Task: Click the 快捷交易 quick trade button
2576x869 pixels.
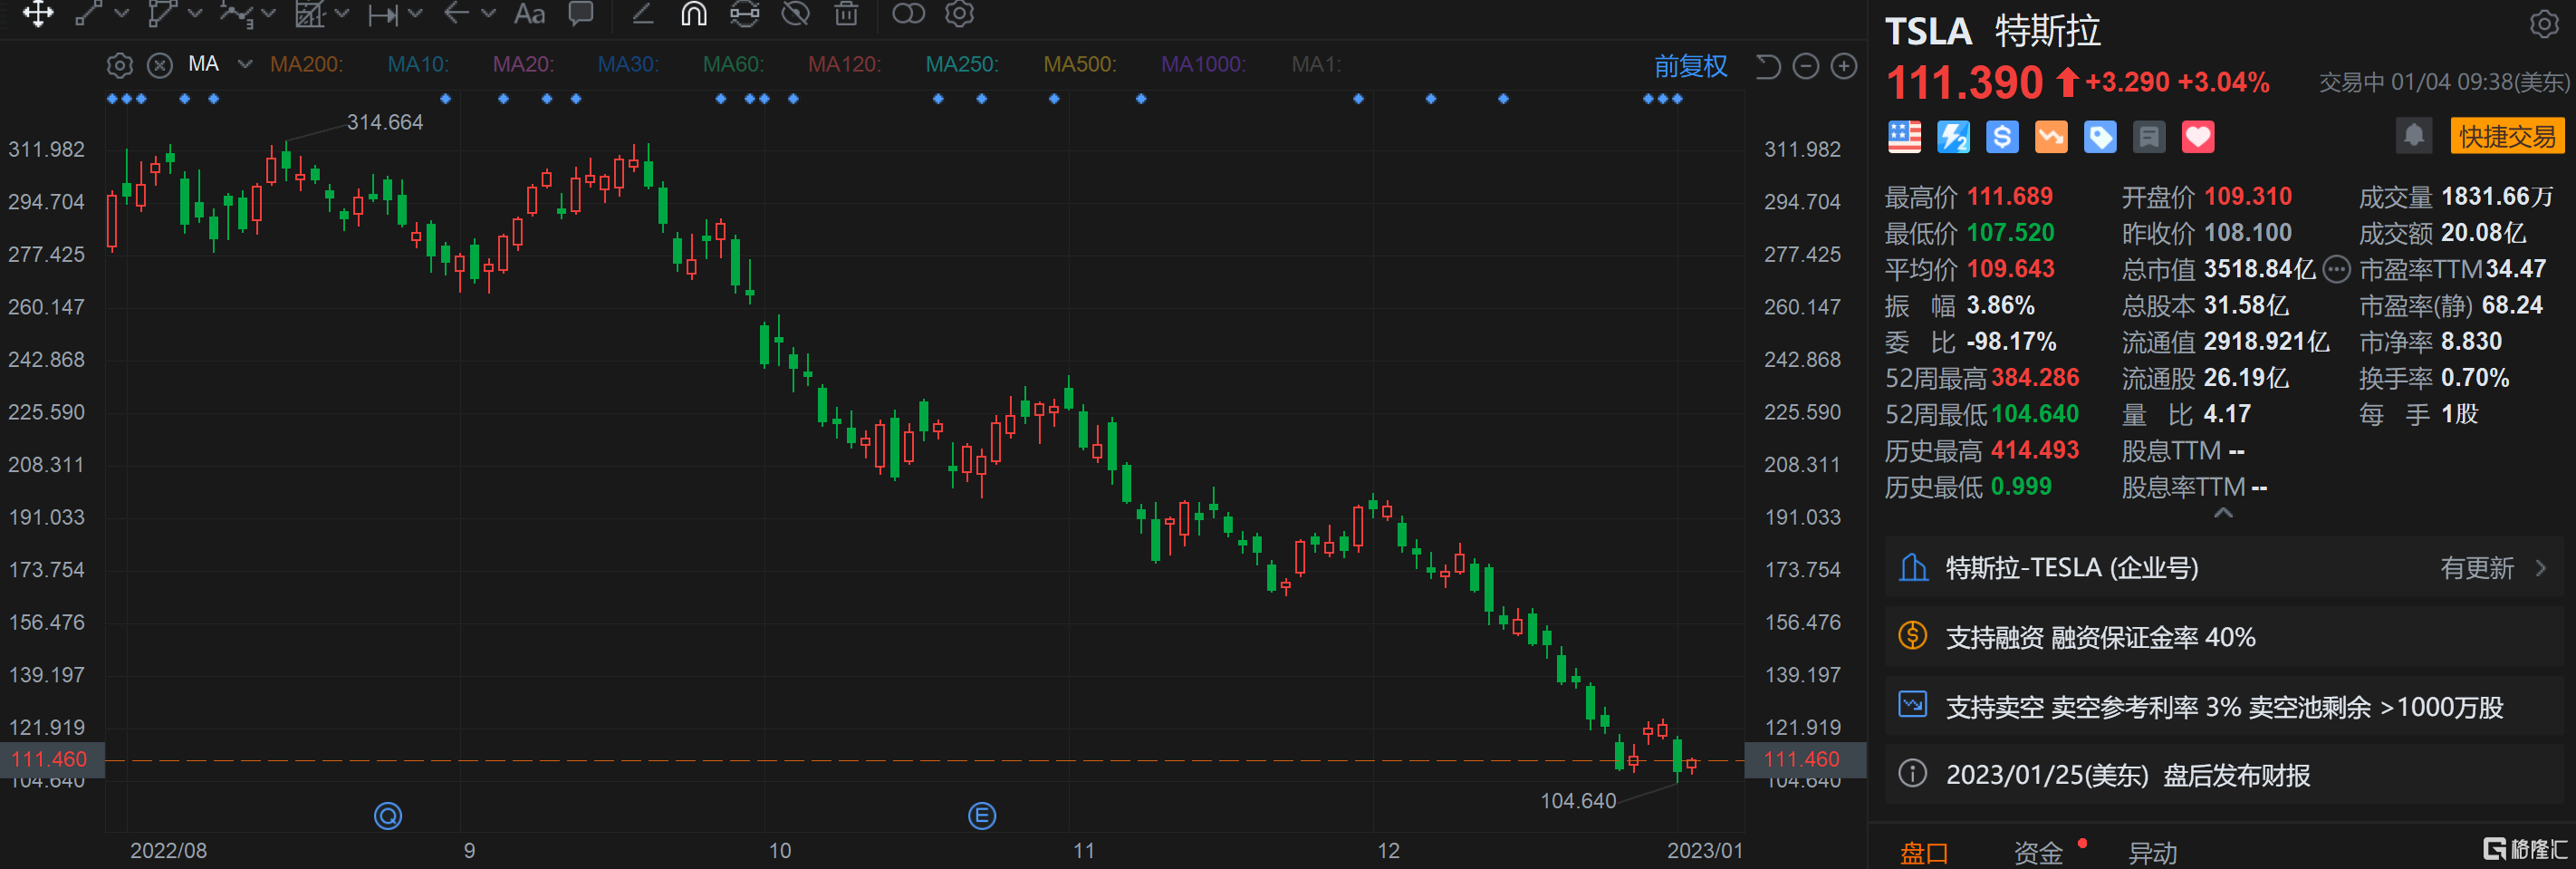Action: (x=2508, y=136)
